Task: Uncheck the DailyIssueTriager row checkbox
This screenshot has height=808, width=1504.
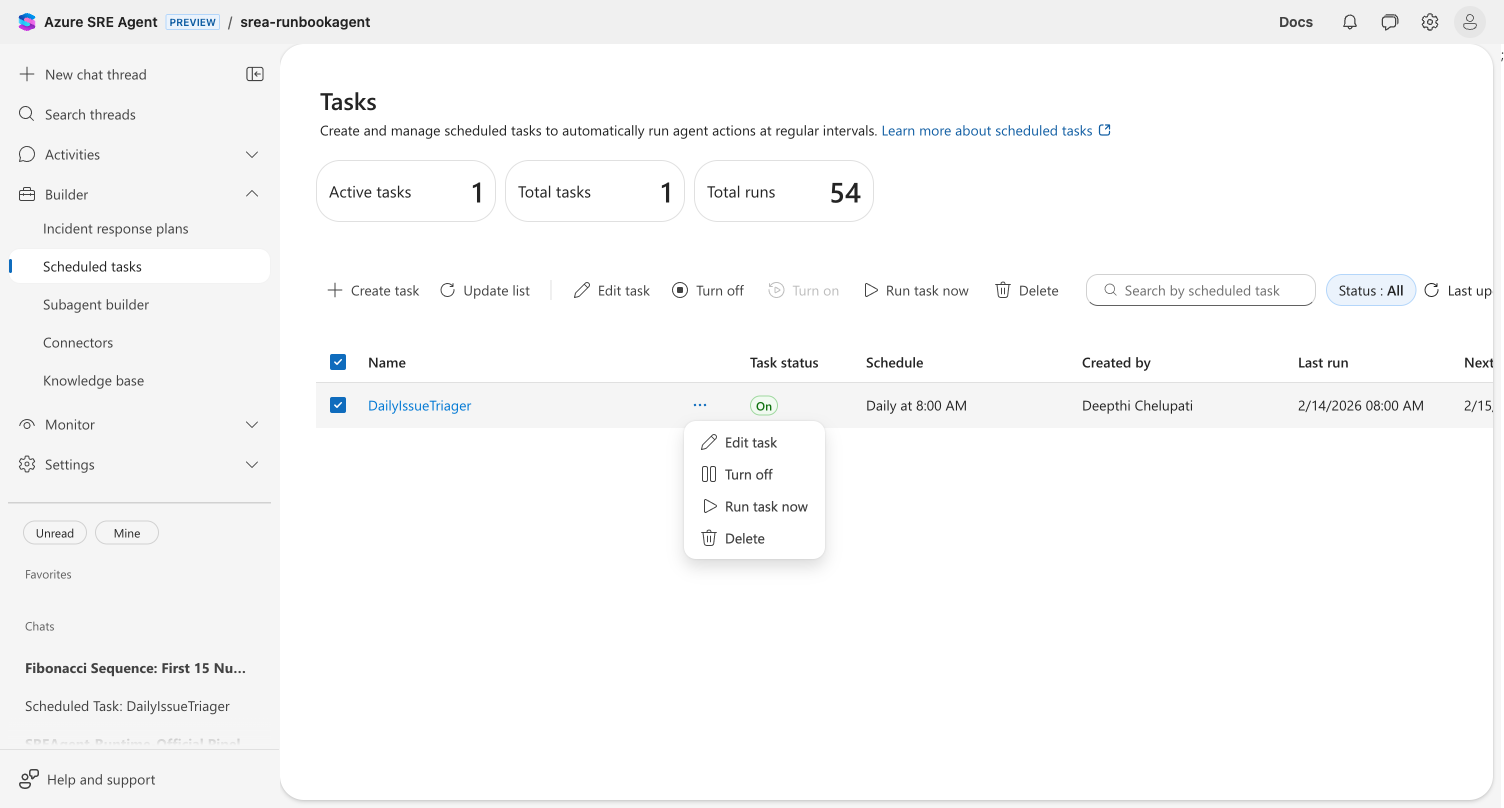Action: pos(338,405)
